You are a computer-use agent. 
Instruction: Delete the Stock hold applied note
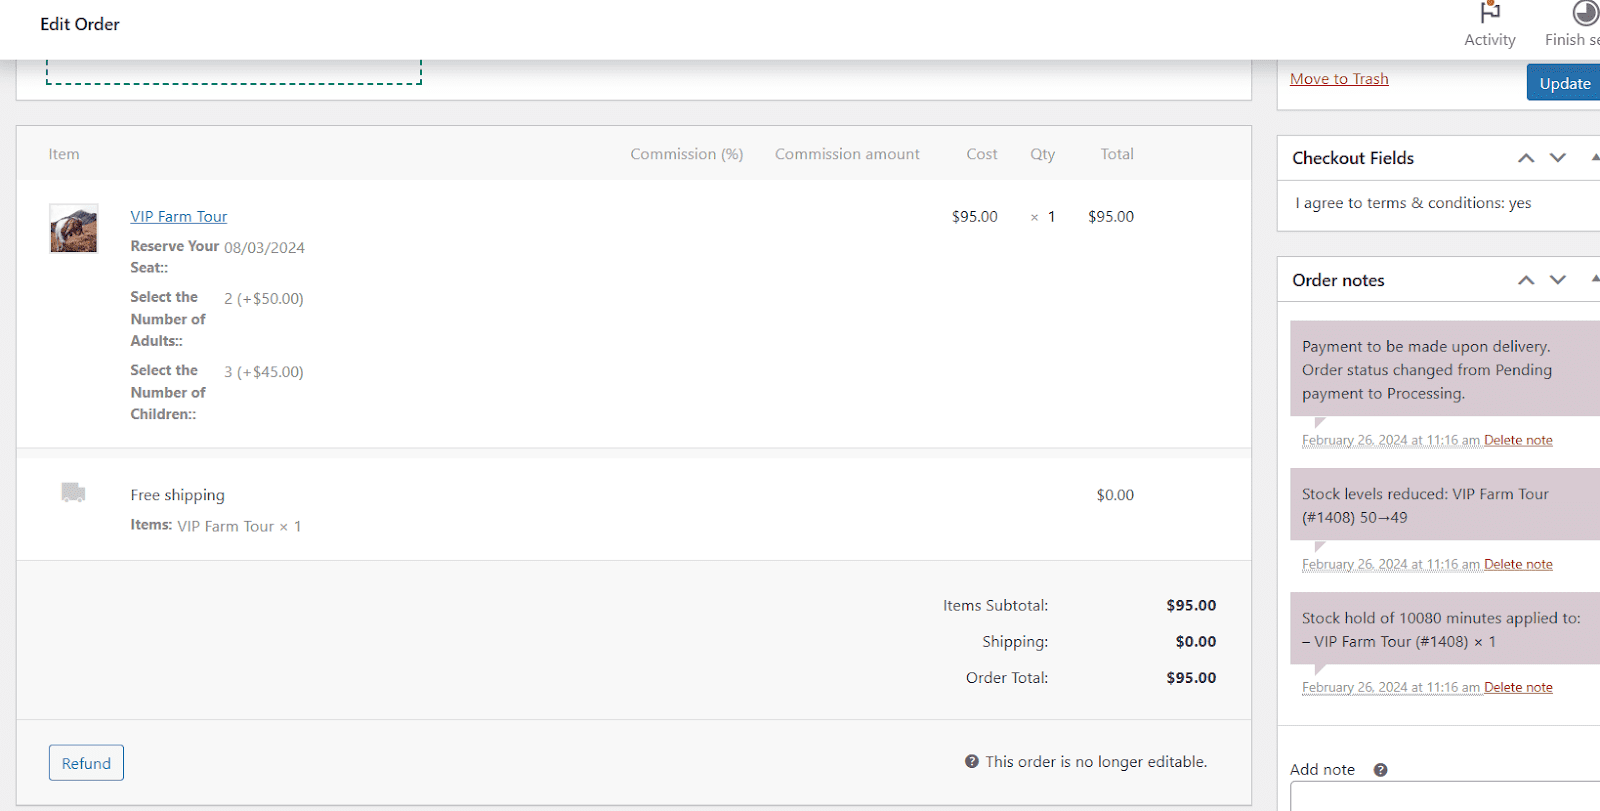pyautogui.click(x=1518, y=687)
